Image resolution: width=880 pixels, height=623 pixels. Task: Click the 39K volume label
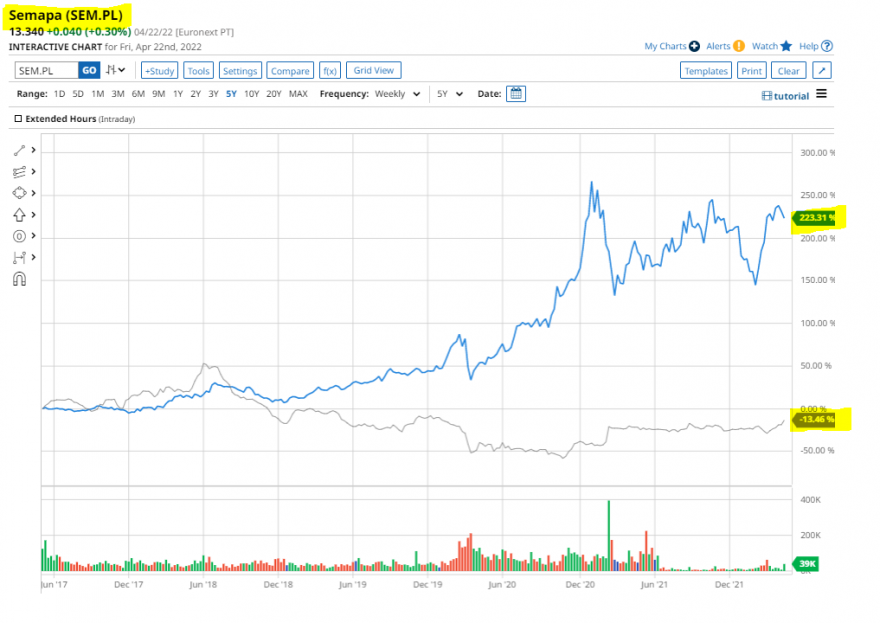(805, 564)
